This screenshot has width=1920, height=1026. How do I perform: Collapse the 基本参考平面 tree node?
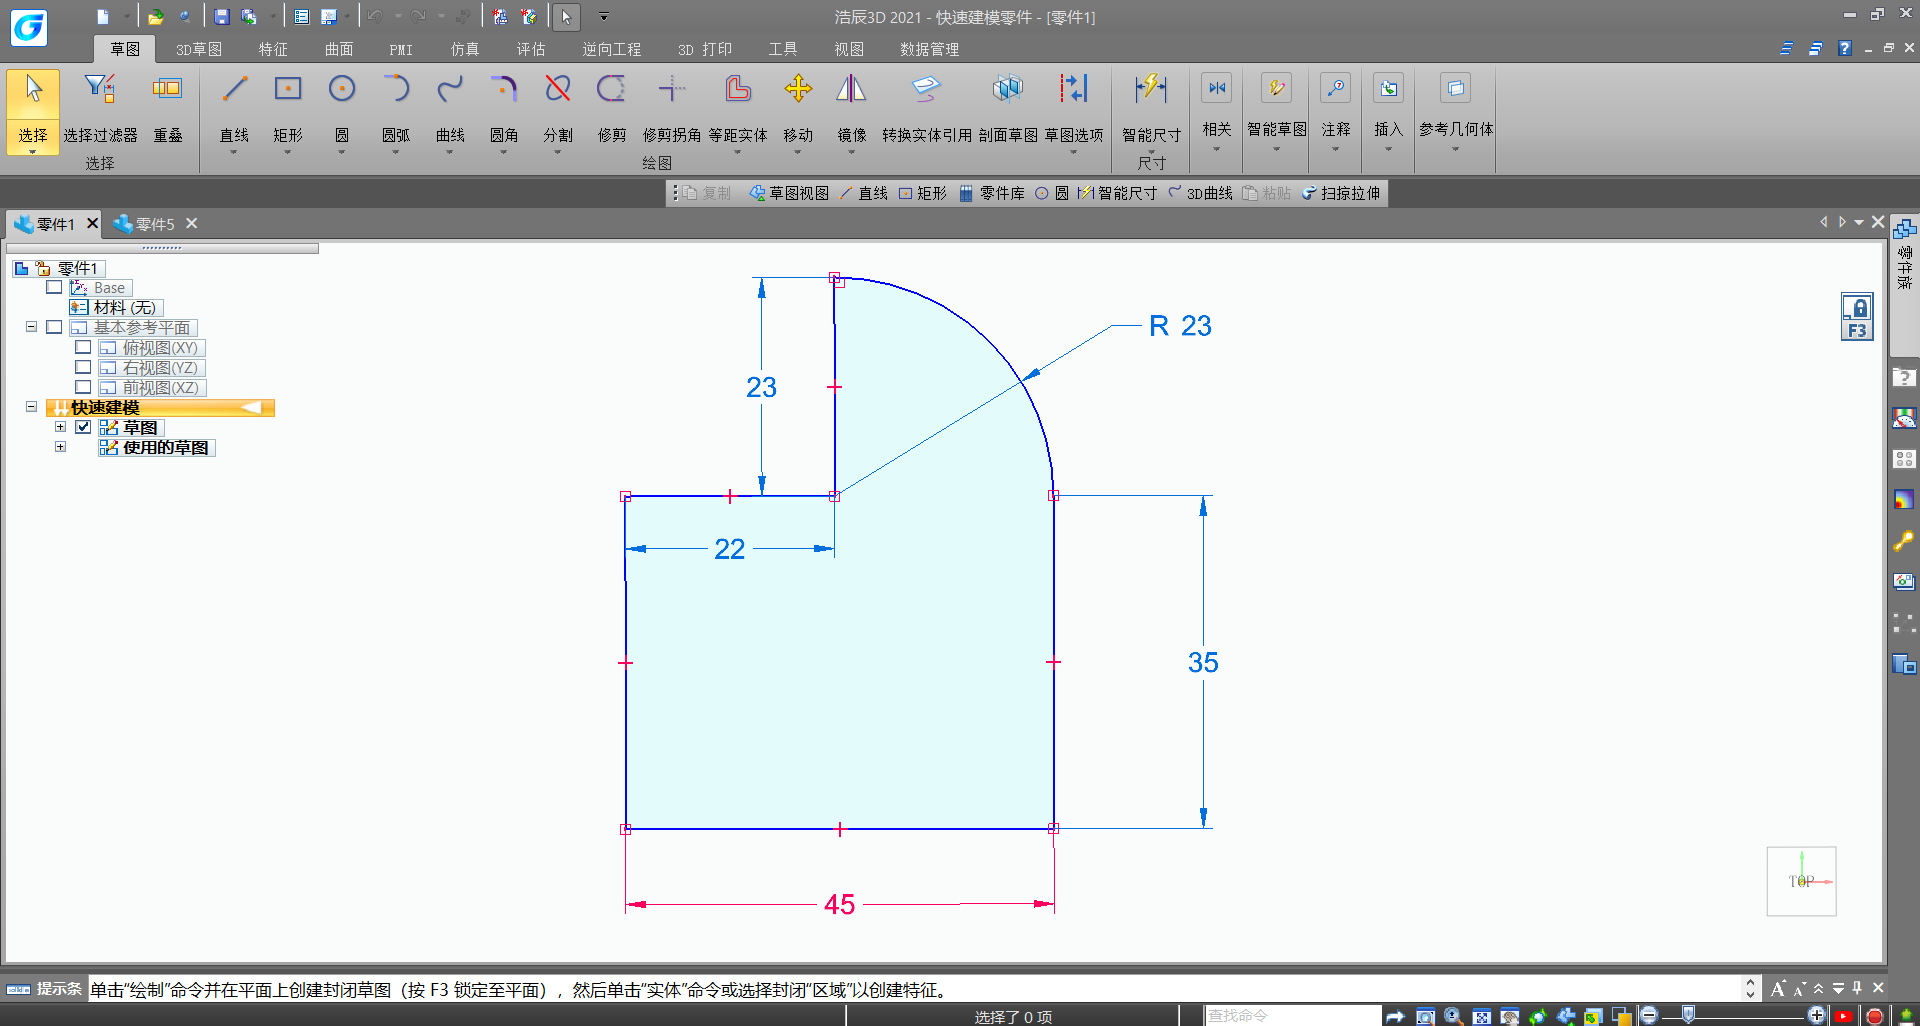tap(31, 327)
